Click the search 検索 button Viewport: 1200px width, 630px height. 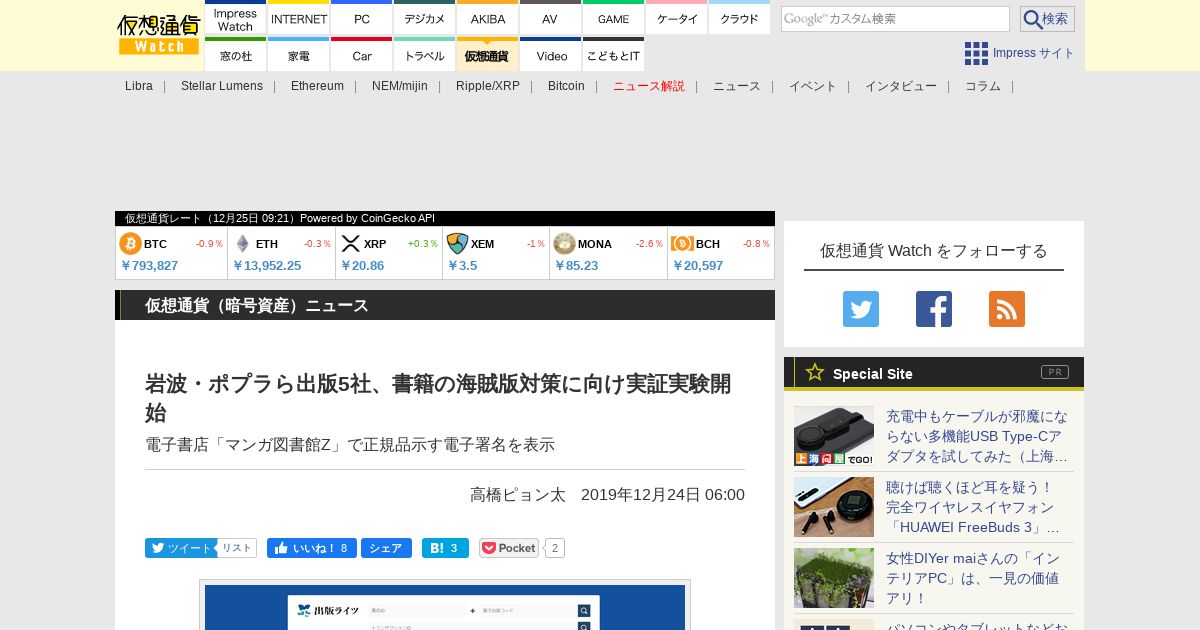click(1047, 19)
